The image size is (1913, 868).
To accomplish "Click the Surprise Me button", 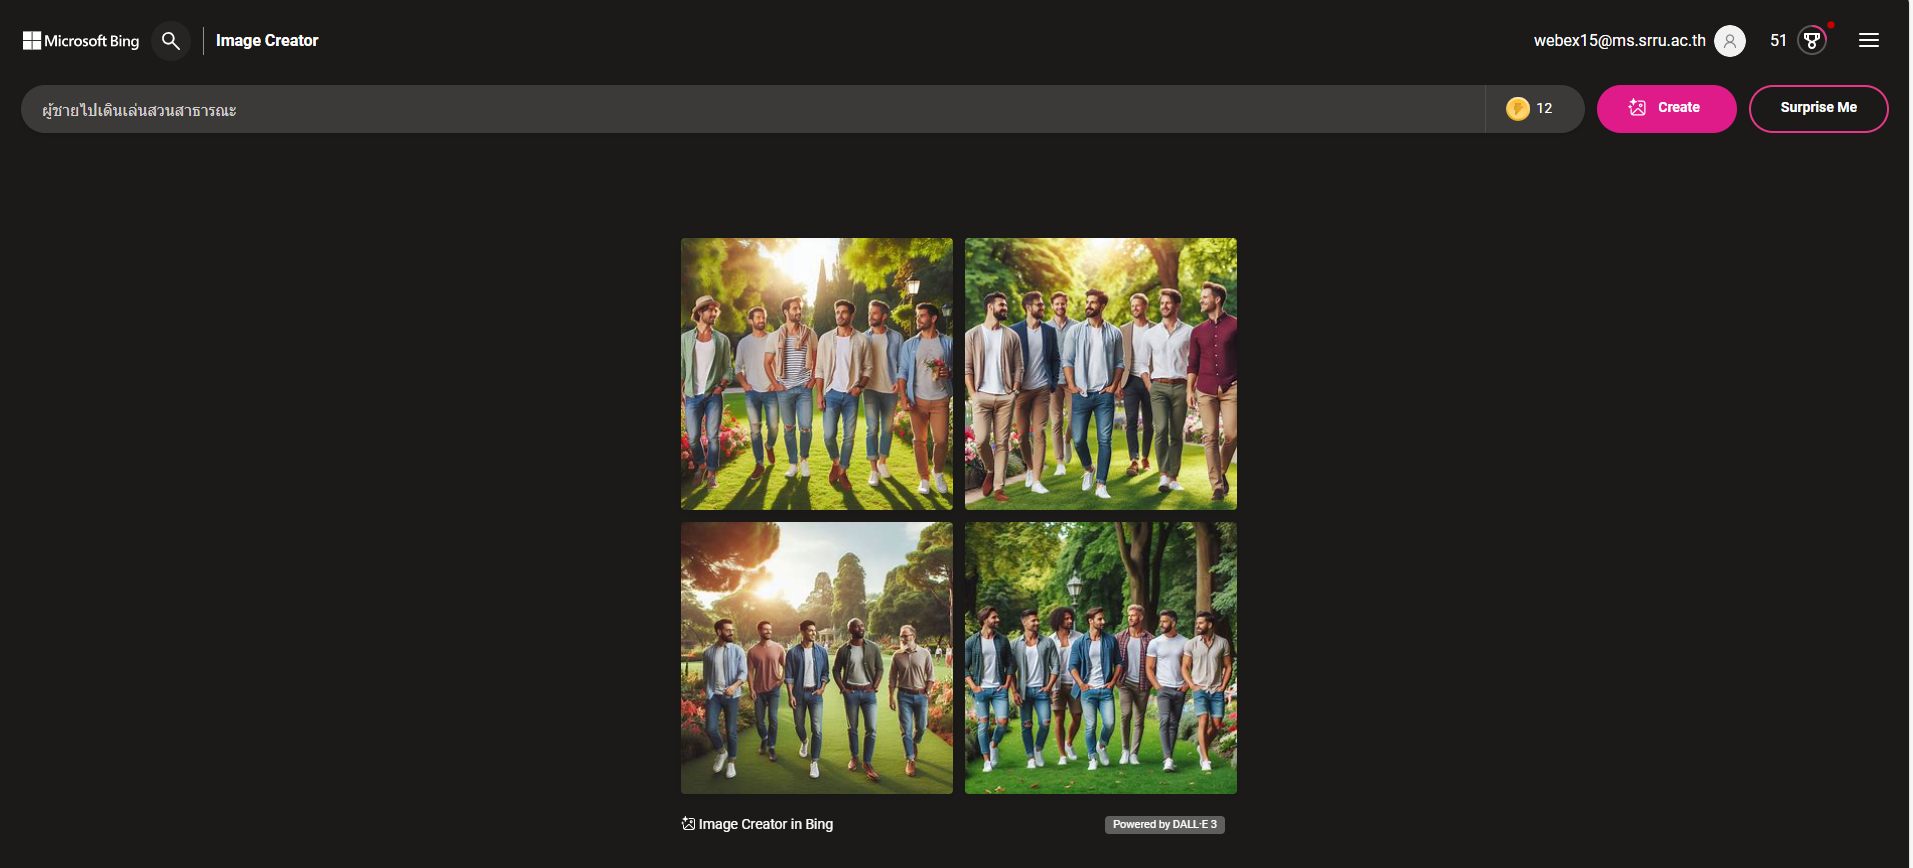I will [x=1818, y=109].
